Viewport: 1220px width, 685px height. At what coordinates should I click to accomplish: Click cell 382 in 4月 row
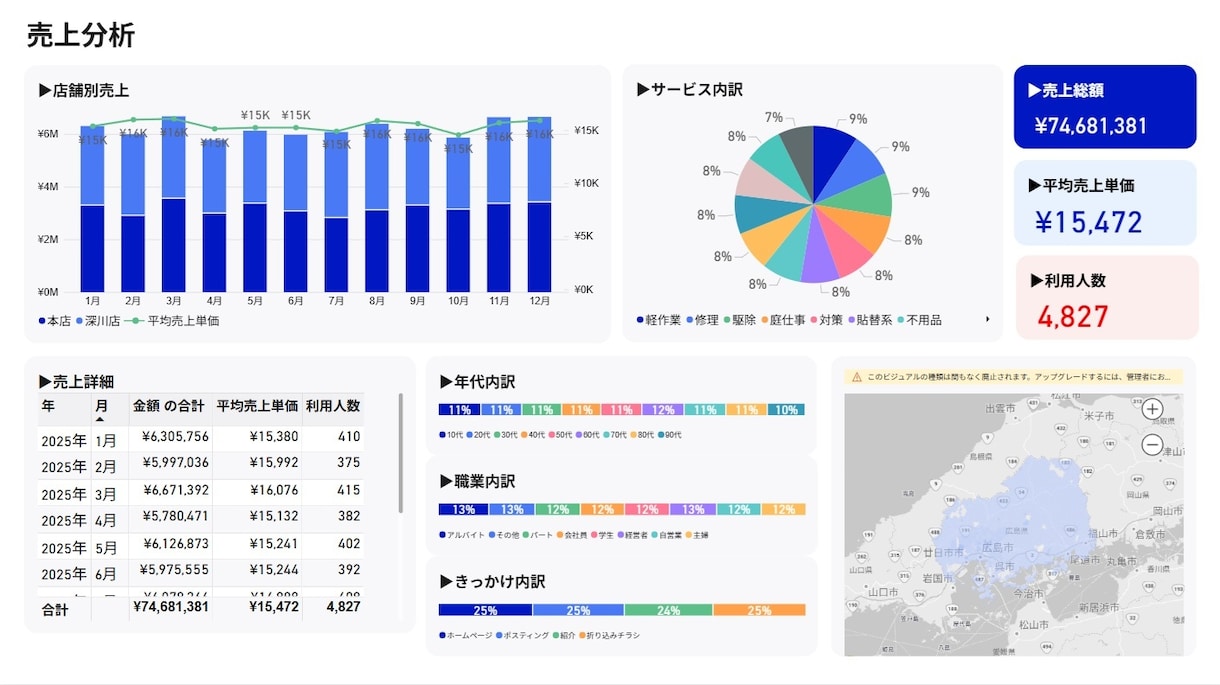point(348,516)
